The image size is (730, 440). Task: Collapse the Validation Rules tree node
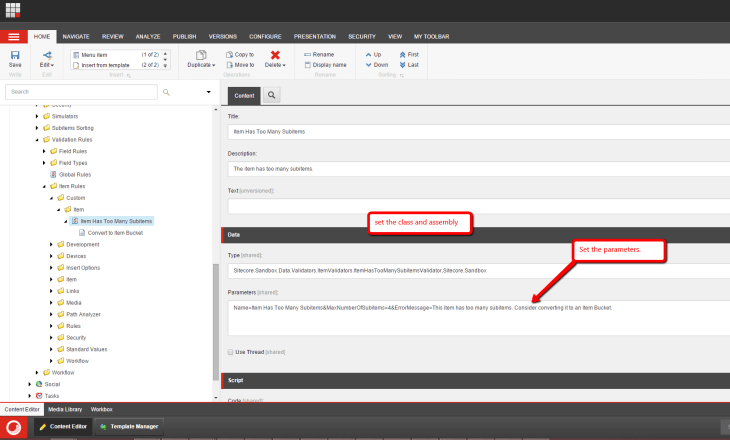tap(37, 140)
